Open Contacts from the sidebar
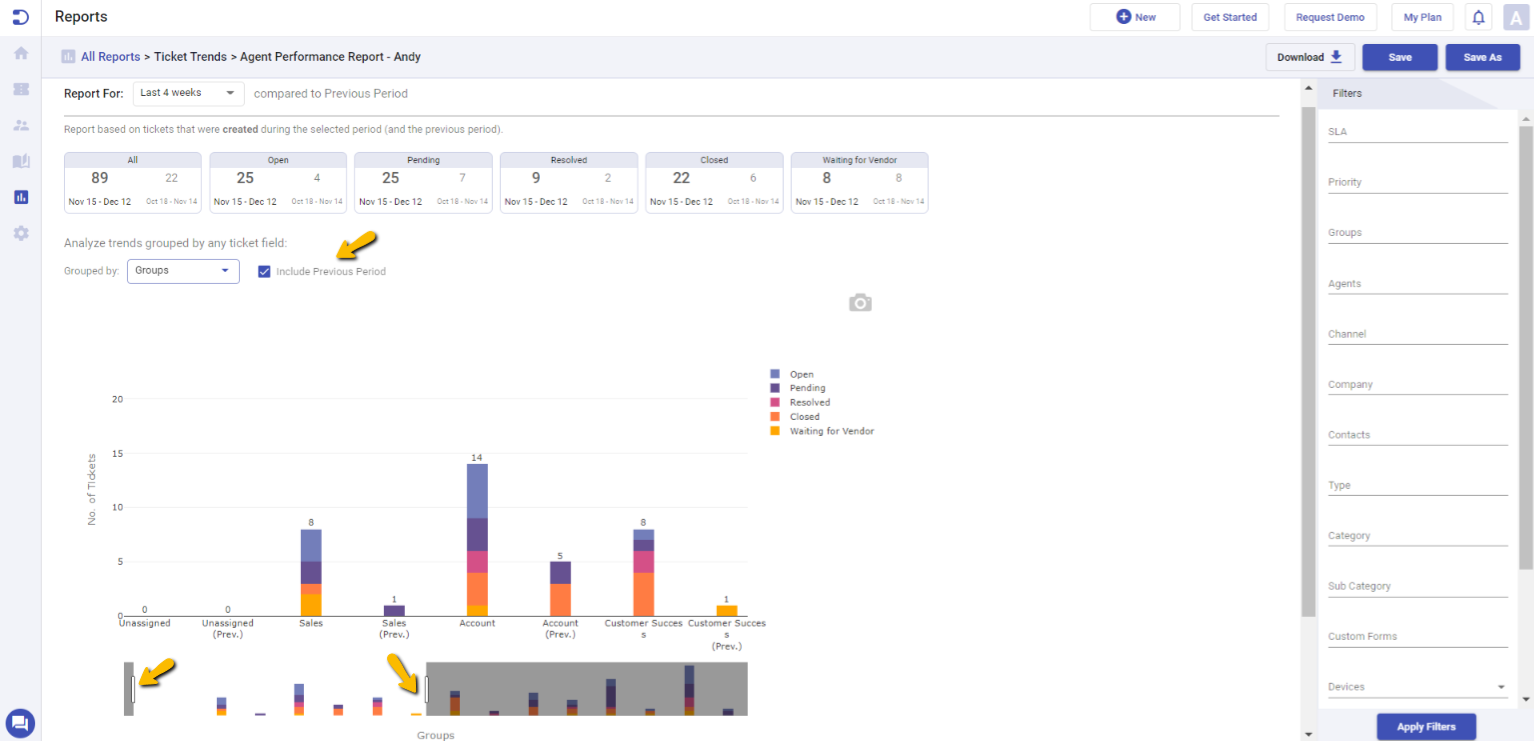 tap(20, 125)
